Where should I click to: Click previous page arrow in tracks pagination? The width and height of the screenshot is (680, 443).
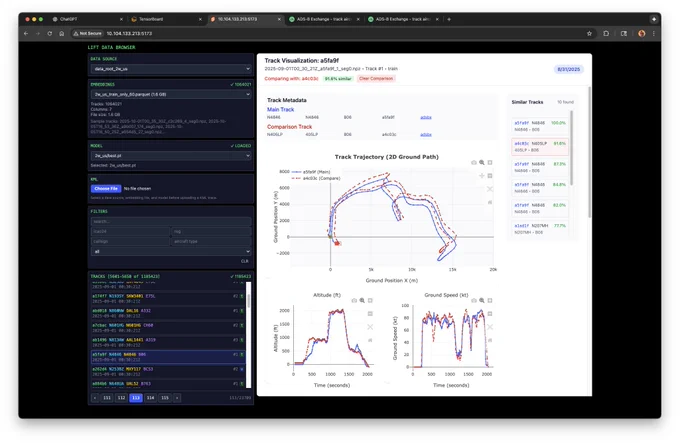(95, 397)
